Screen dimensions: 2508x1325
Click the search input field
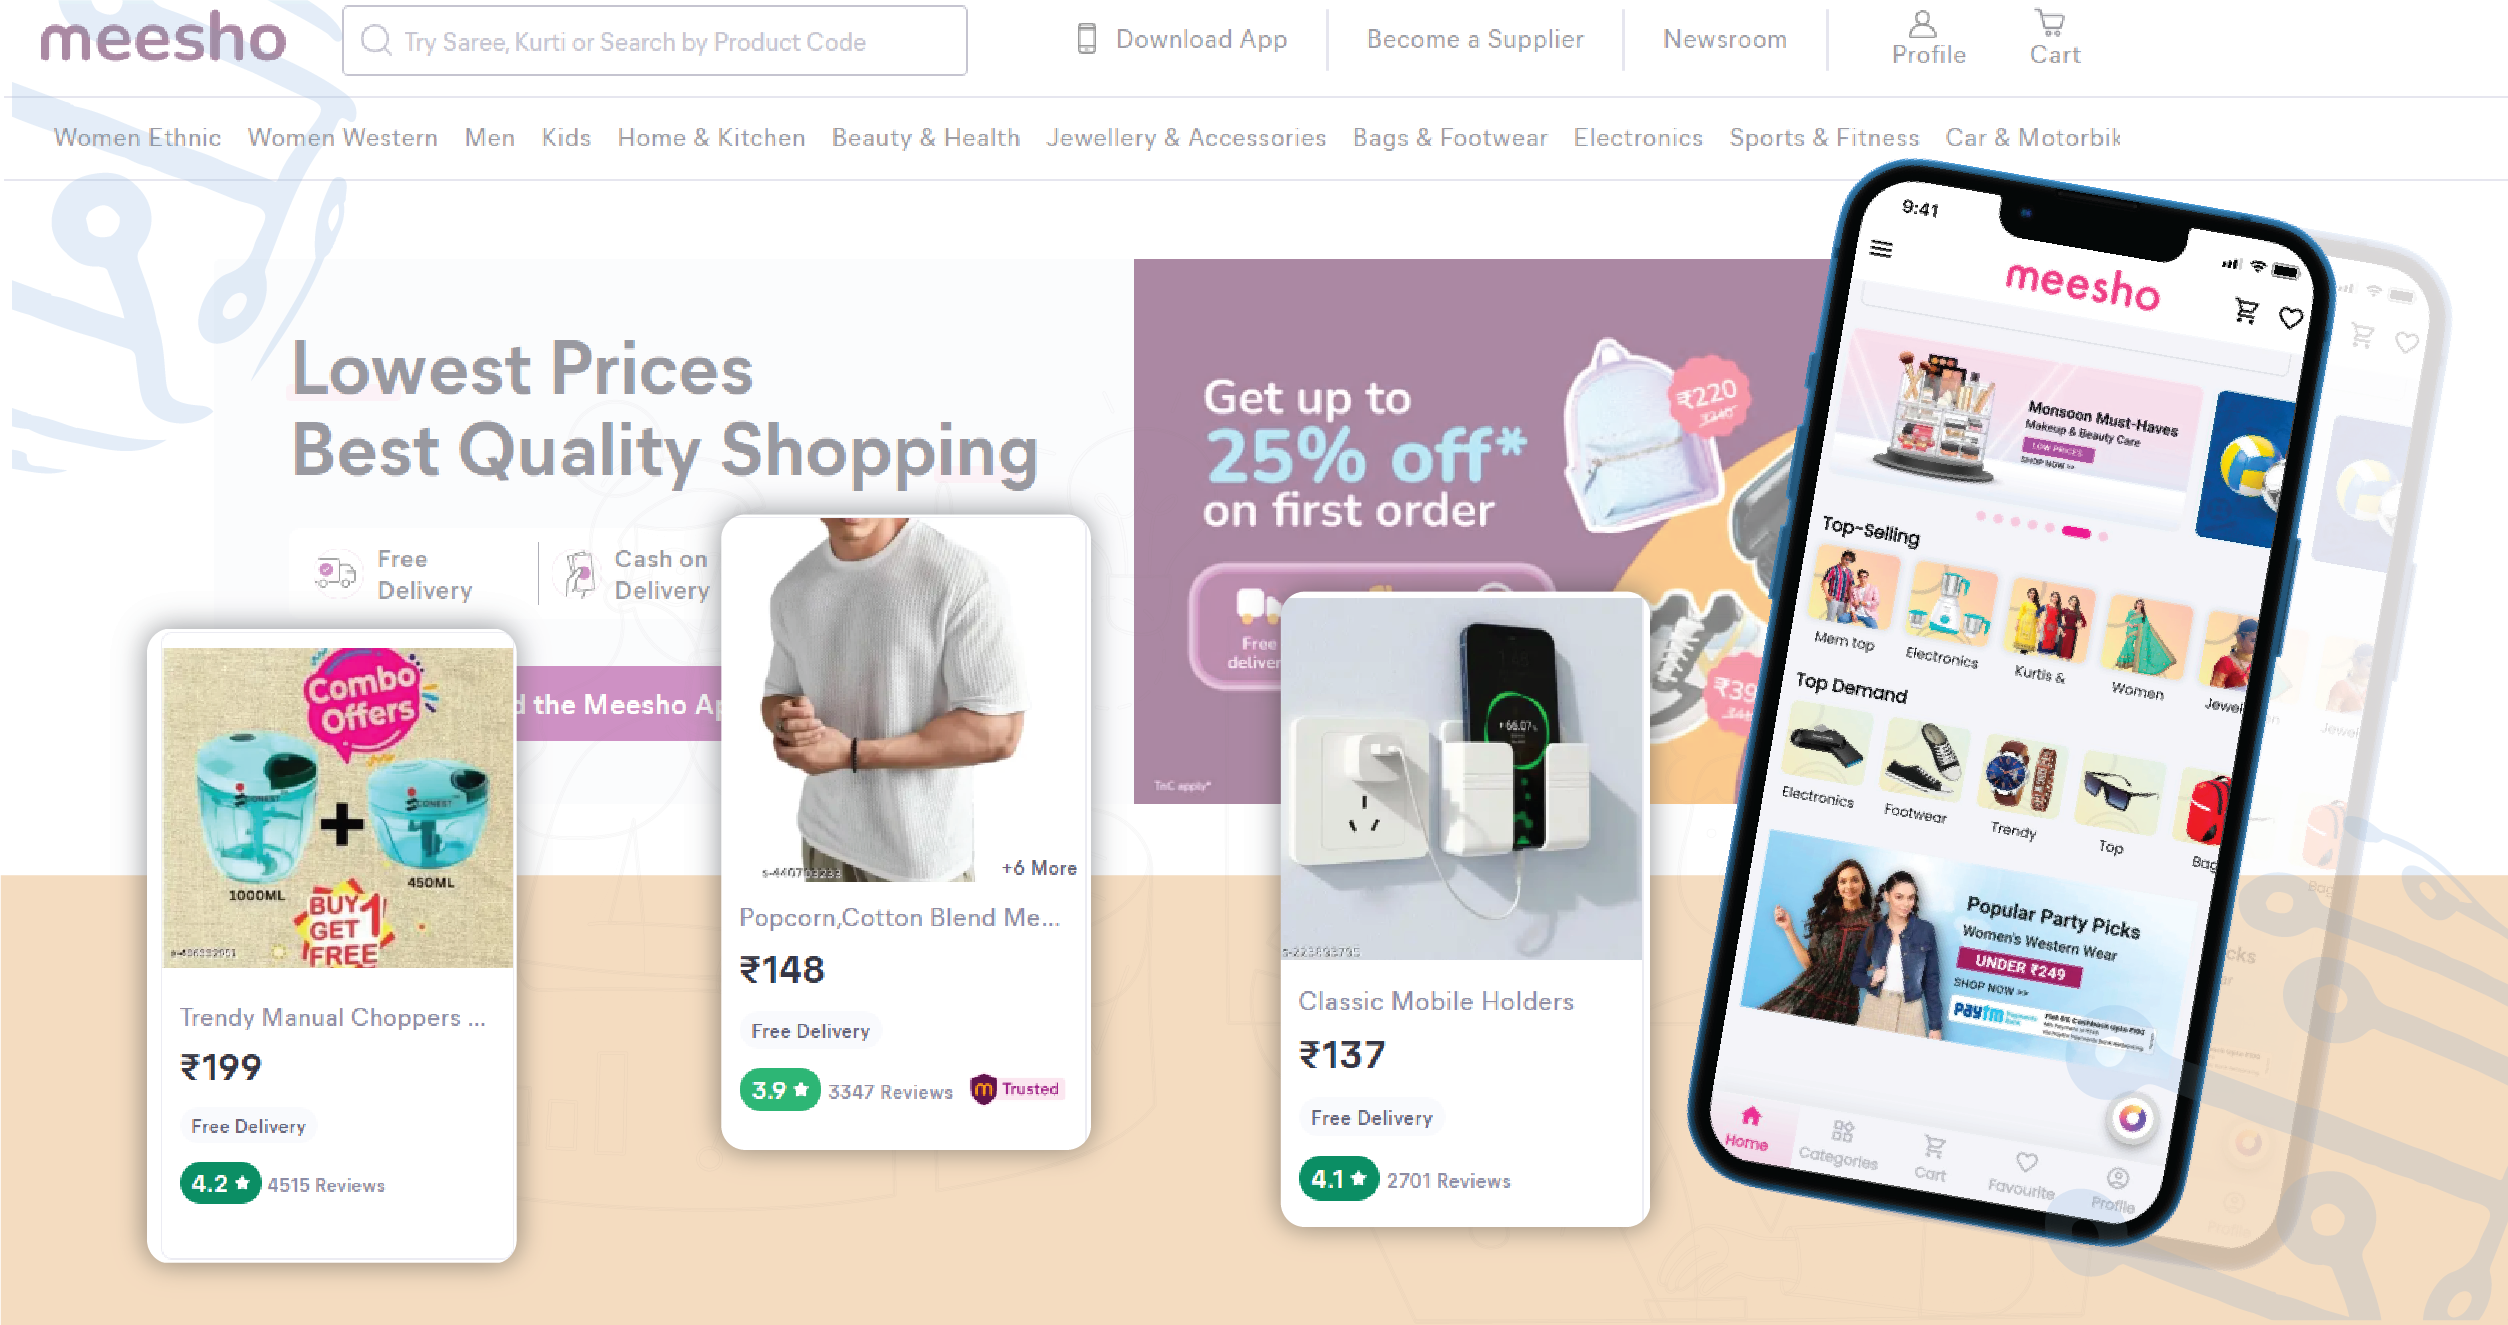pos(654,41)
